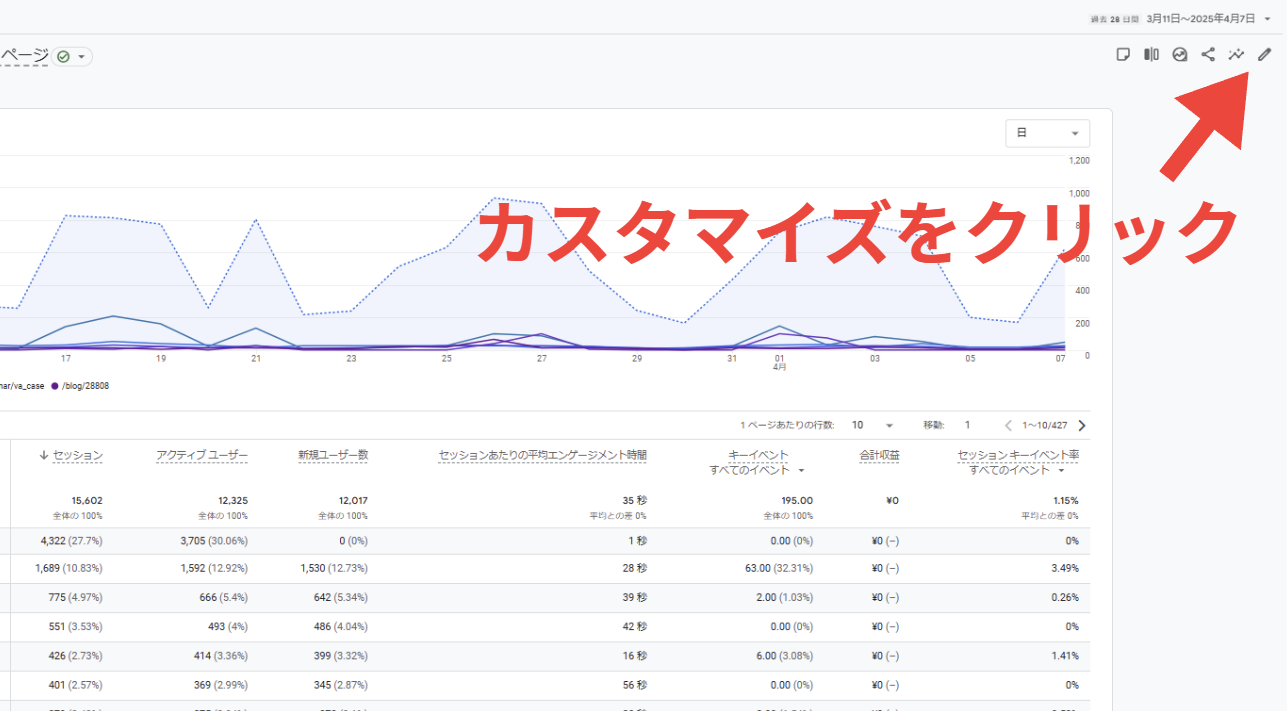Viewport: 1287px width, 711px height.
Task: Click the green check status badge
Action: (72, 57)
